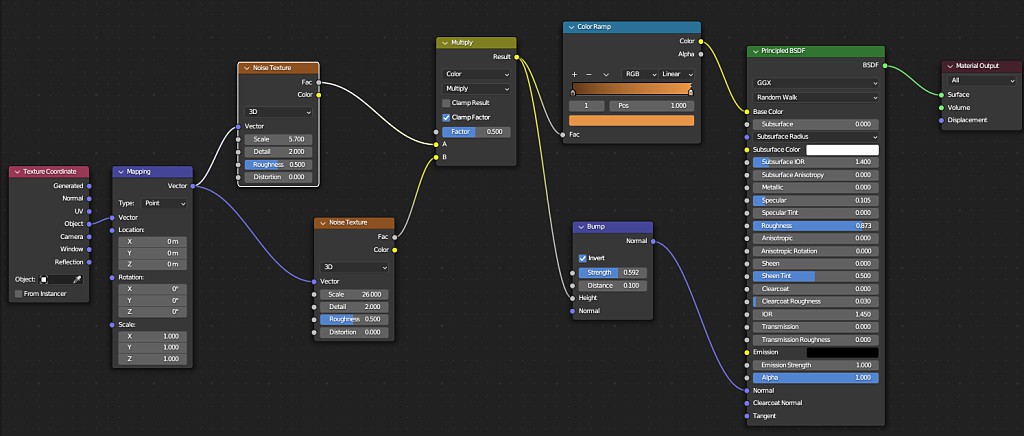Click the Scale 26.000 field on Noise Texture
Screen dimensions: 1024x436
[355, 294]
